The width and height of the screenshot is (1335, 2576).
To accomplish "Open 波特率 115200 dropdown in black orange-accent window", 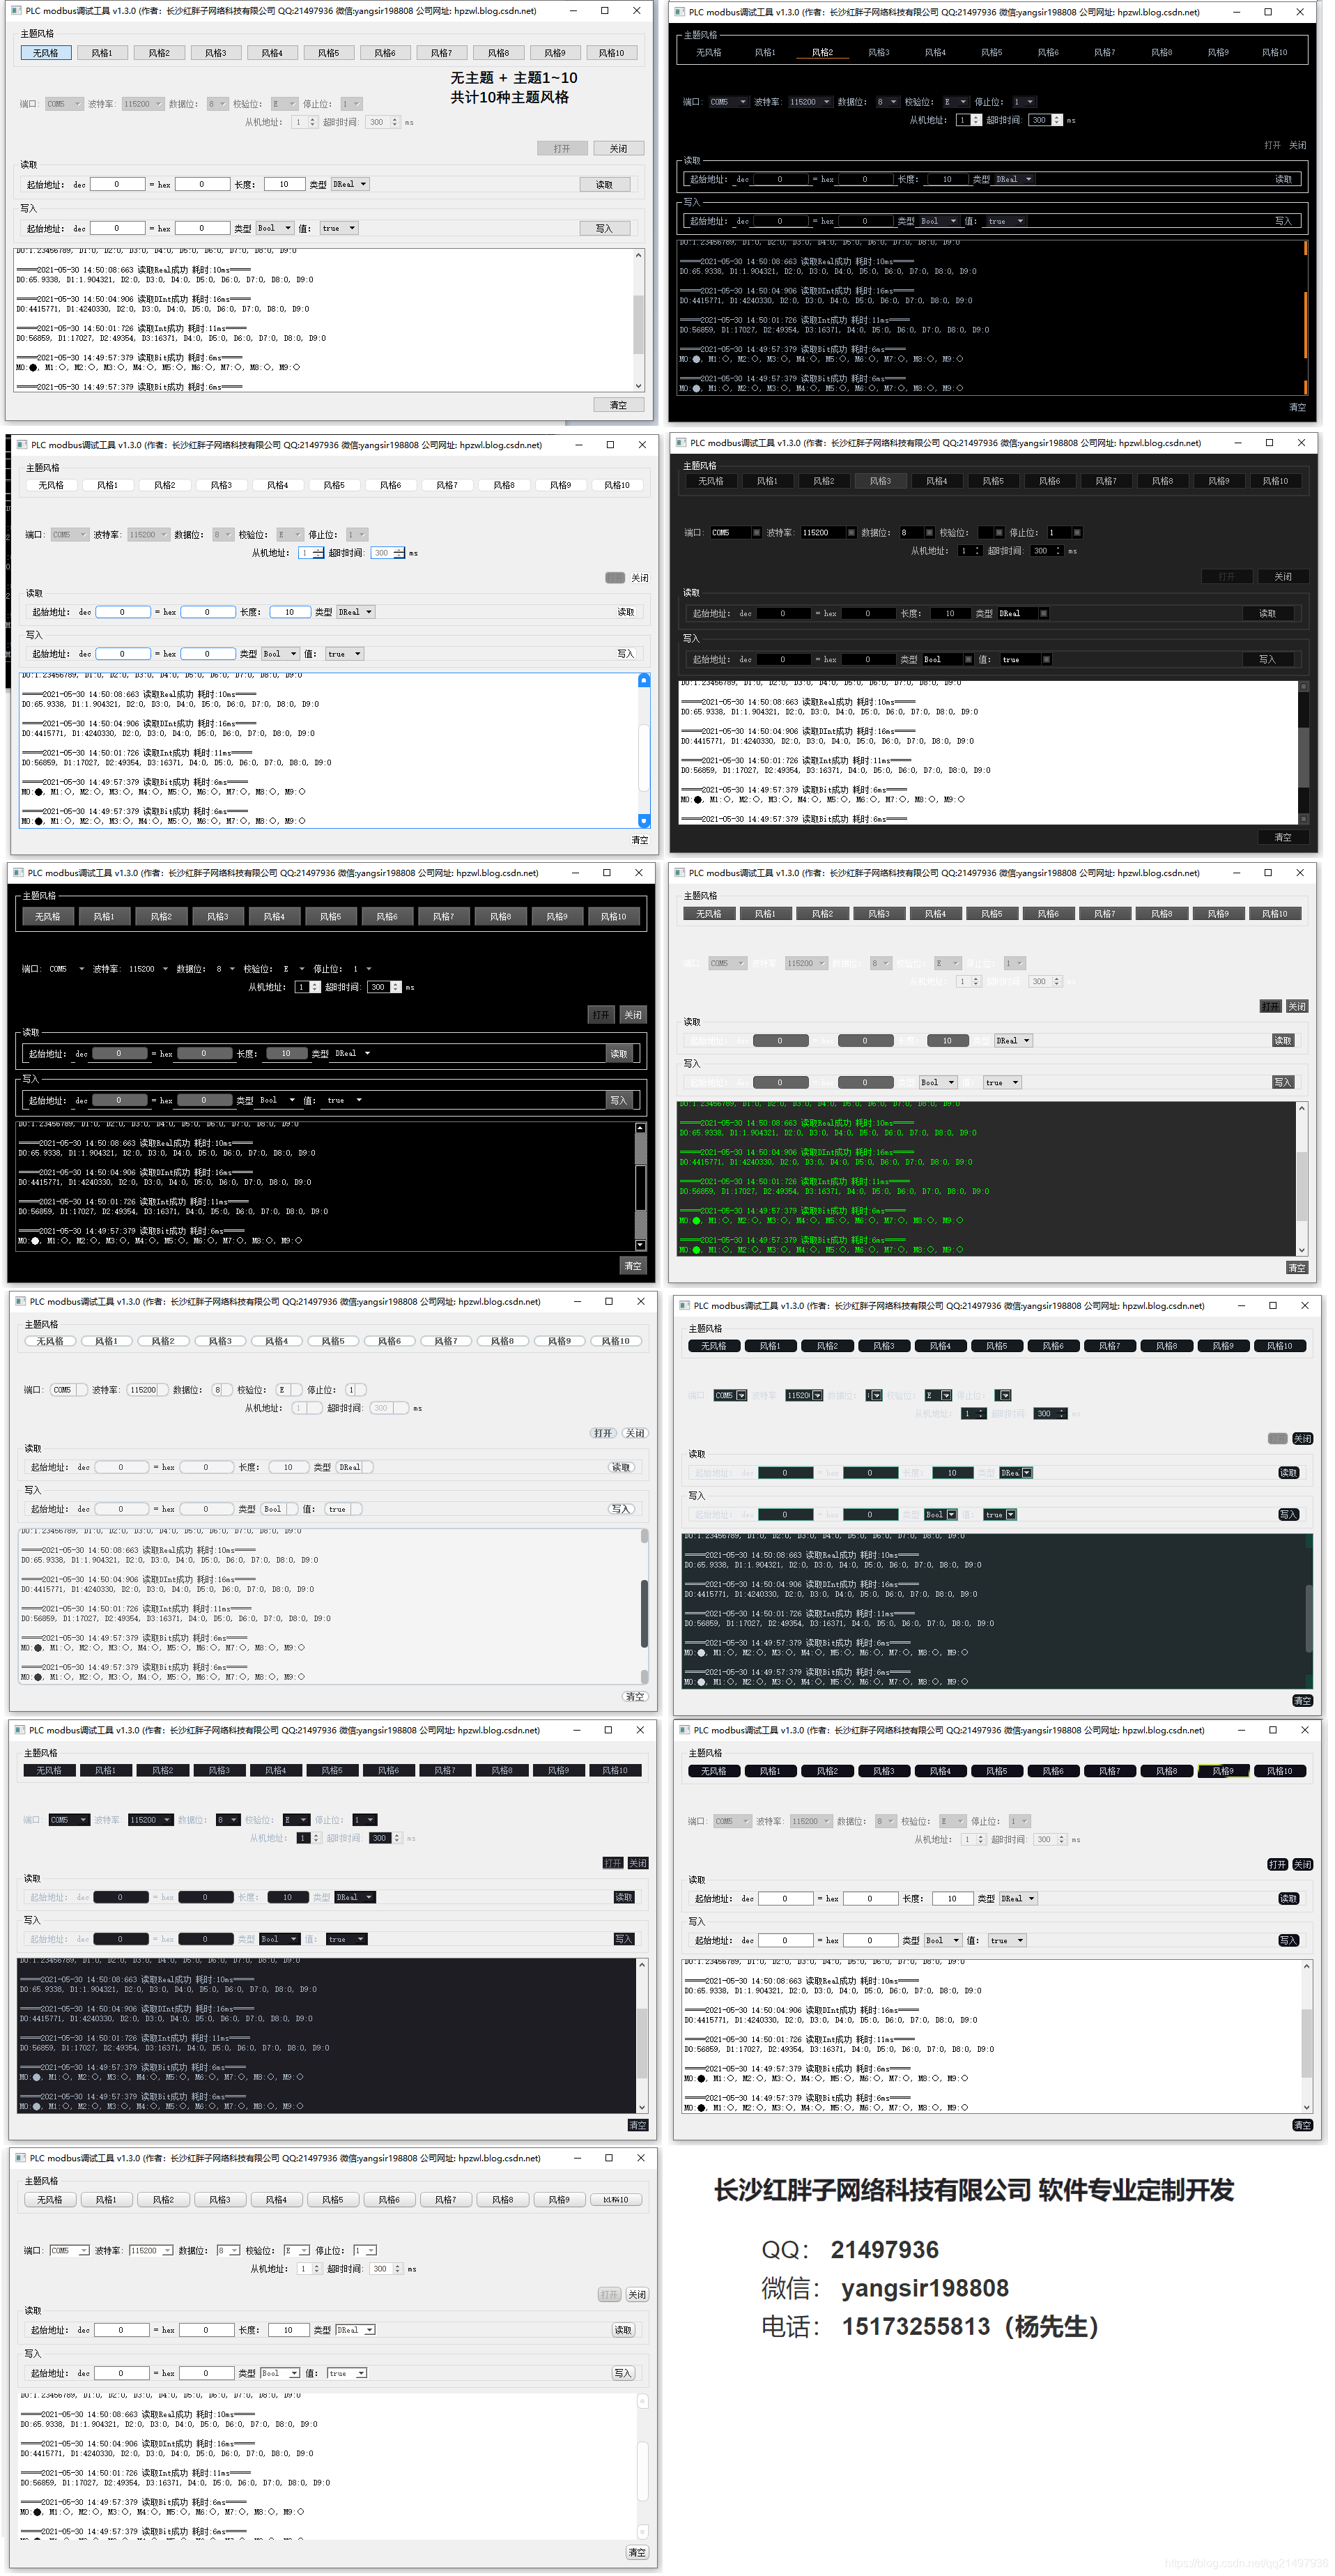I will [811, 102].
